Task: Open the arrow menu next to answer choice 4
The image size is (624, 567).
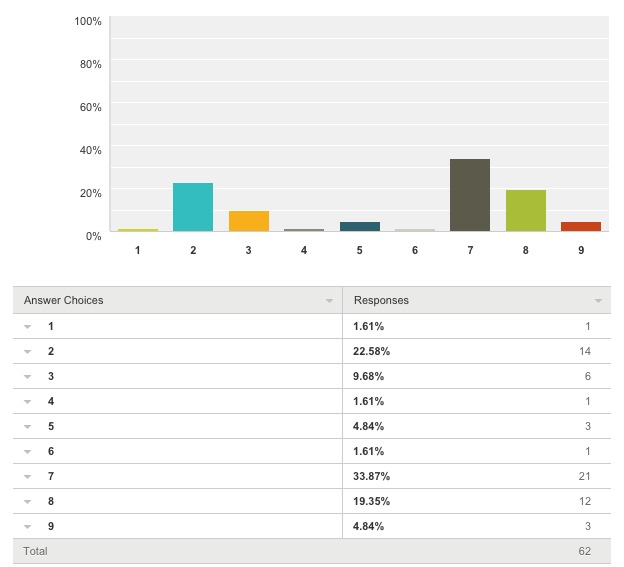Action: pyautogui.click(x=27, y=402)
